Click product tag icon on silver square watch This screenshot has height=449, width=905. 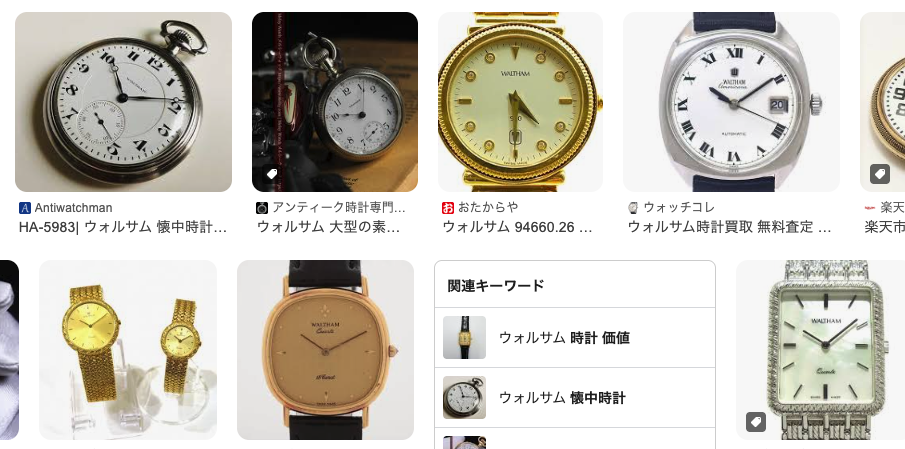pos(756,422)
